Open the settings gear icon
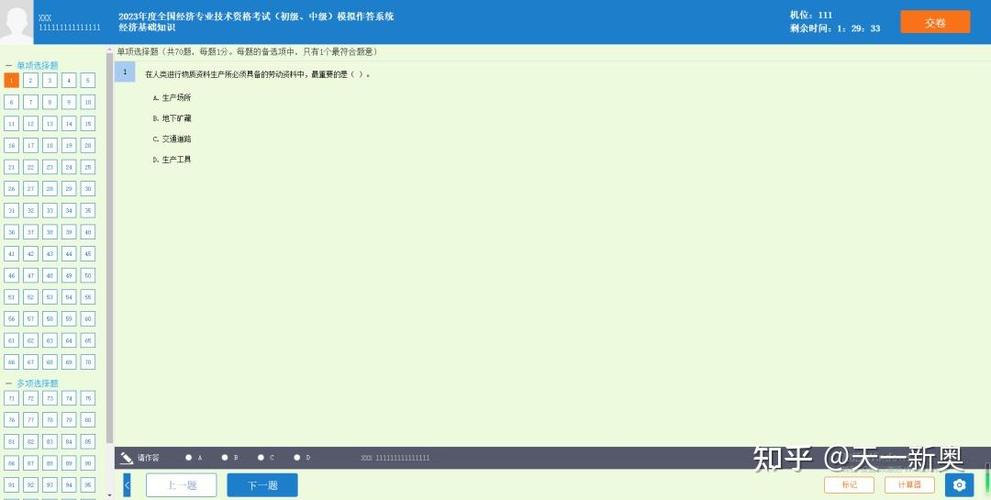 959,485
